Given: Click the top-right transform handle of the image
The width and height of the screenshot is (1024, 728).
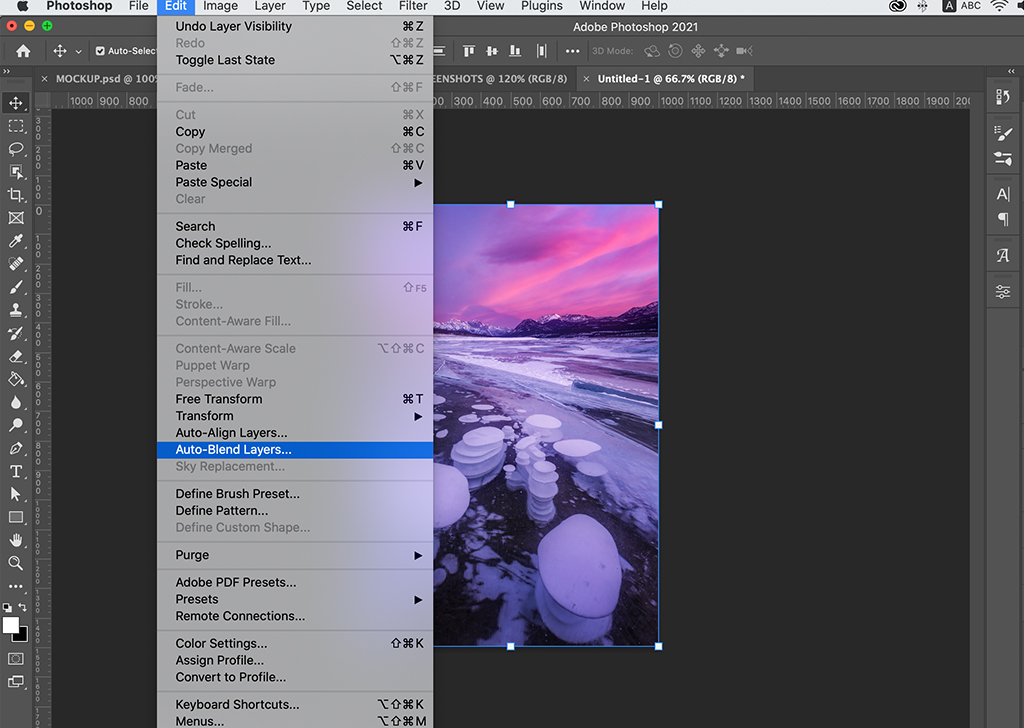Looking at the screenshot, I should (x=658, y=205).
